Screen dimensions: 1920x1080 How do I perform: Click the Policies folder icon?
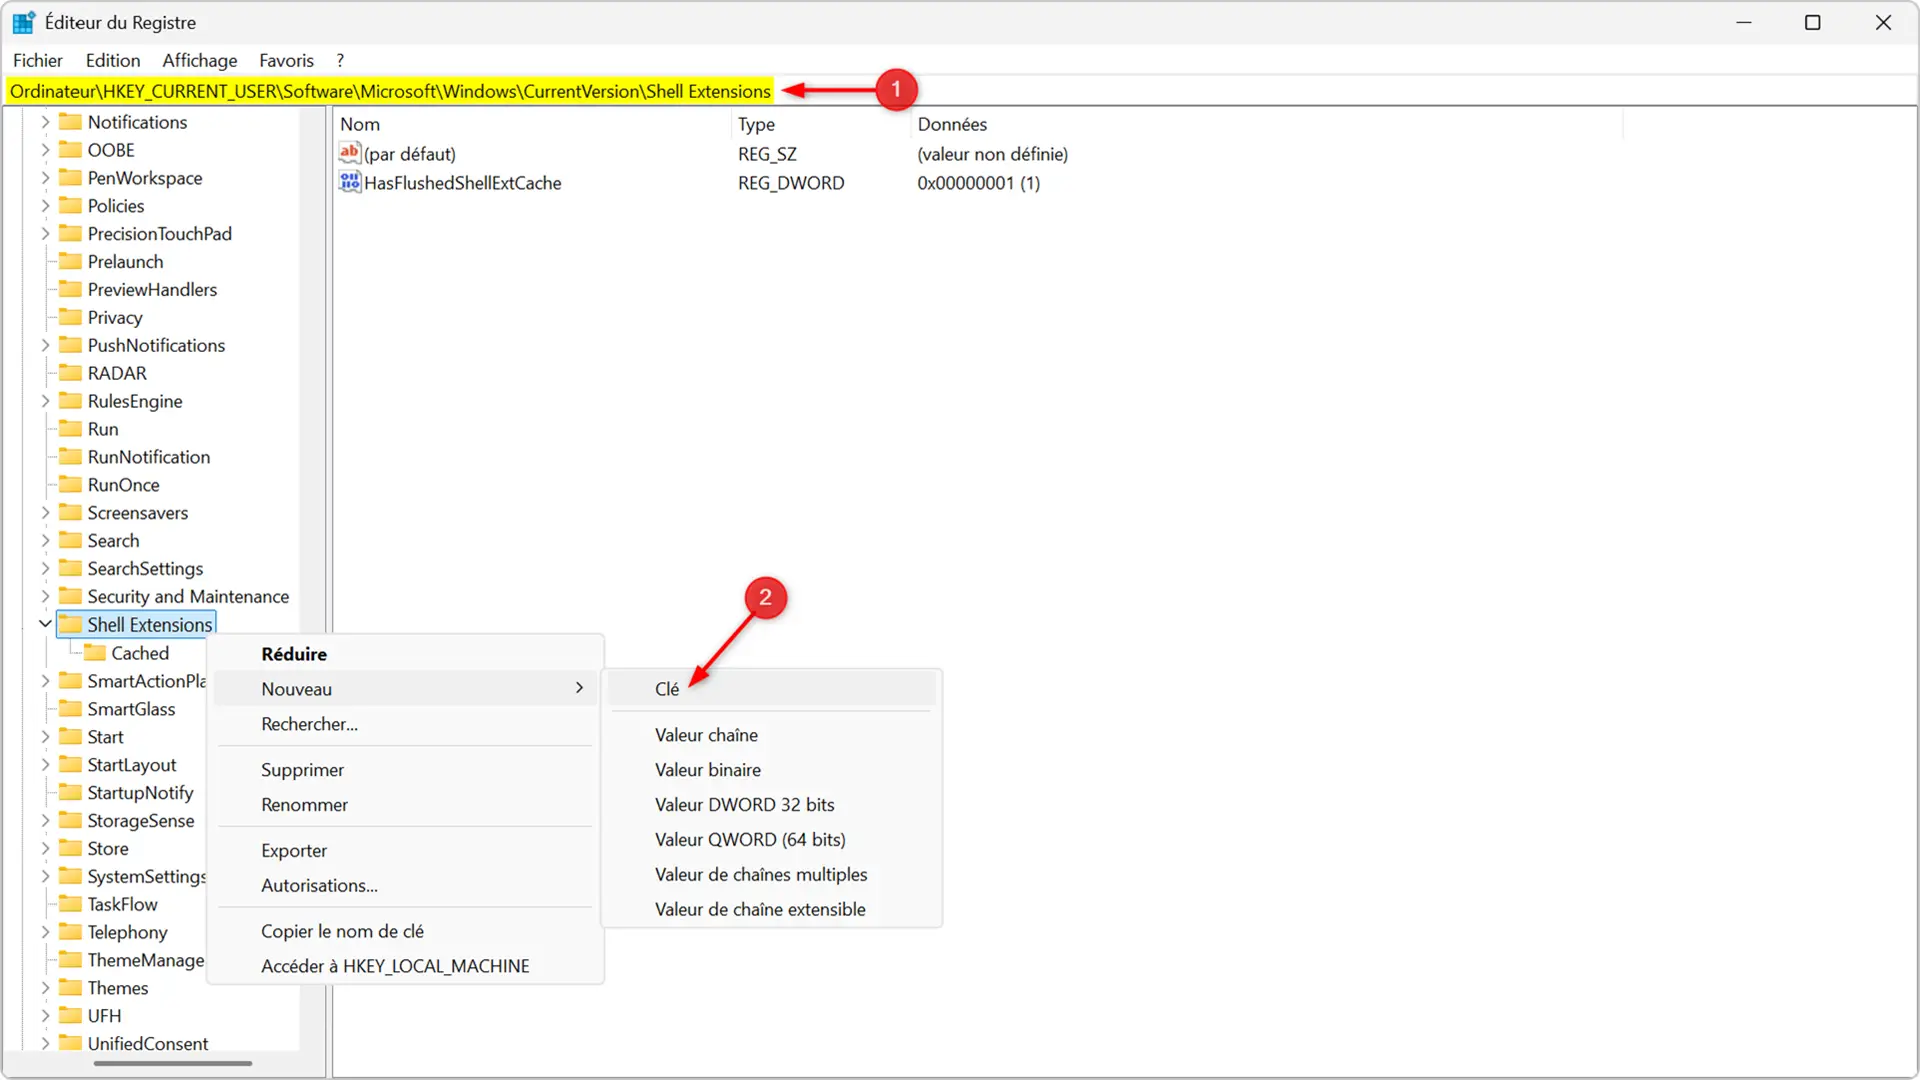(x=70, y=206)
